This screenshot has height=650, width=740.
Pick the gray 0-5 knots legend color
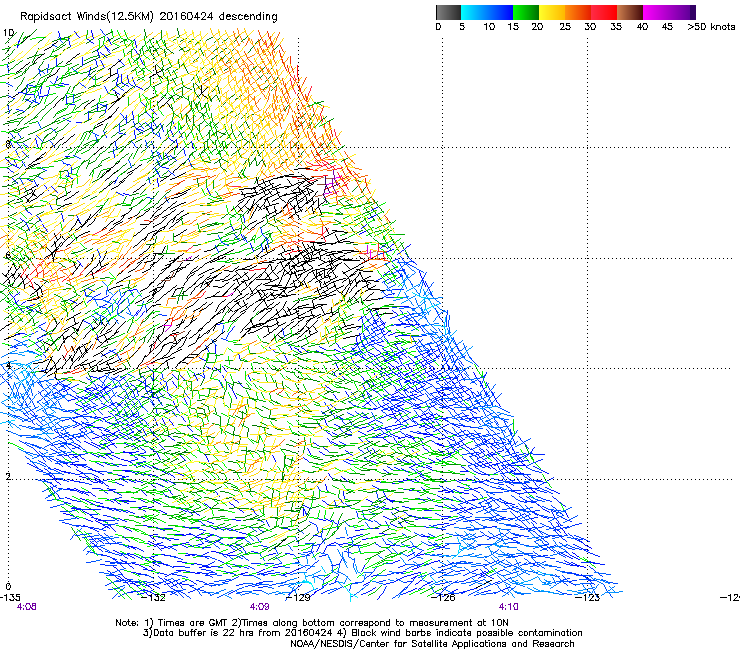pyautogui.click(x=448, y=12)
